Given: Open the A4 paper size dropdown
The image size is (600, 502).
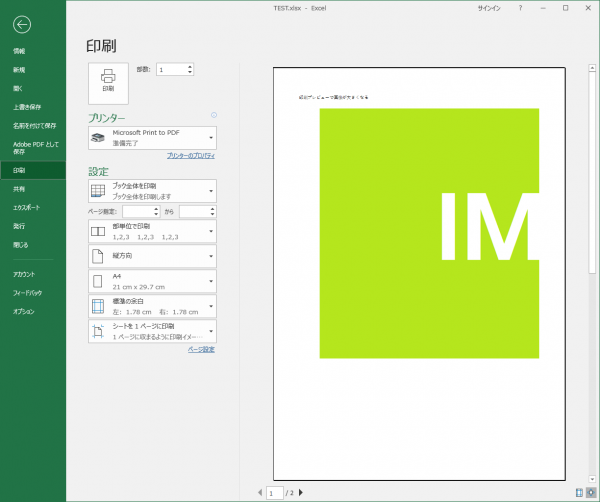Looking at the screenshot, I should (x=152, y=281).
